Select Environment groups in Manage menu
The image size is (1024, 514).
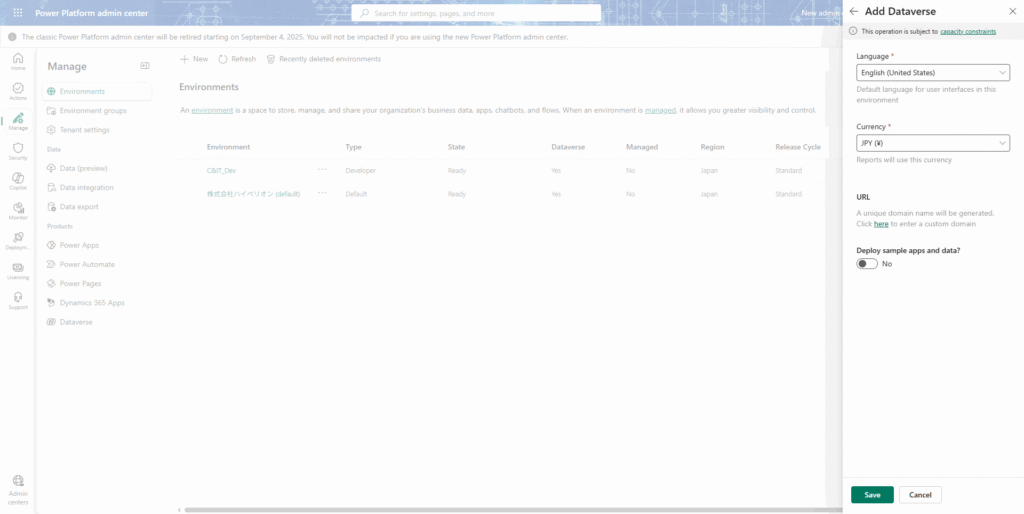pos(93,111)
